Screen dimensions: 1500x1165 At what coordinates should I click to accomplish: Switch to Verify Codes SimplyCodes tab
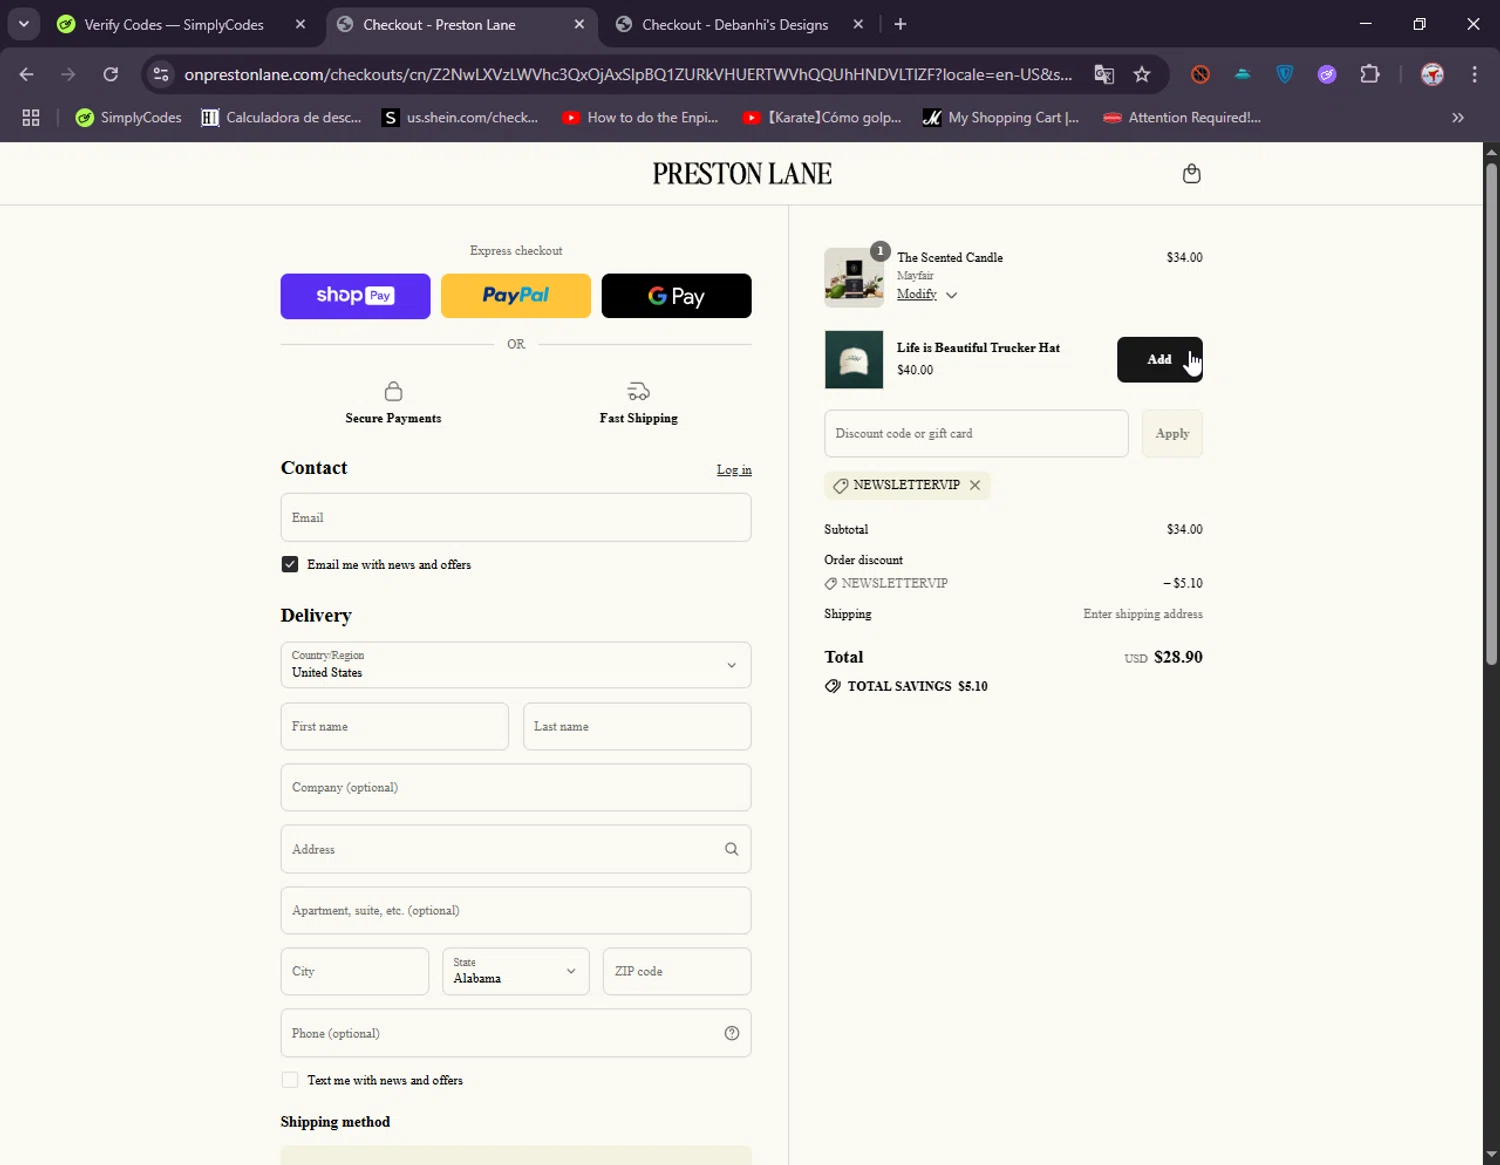[x=174, y=24]
